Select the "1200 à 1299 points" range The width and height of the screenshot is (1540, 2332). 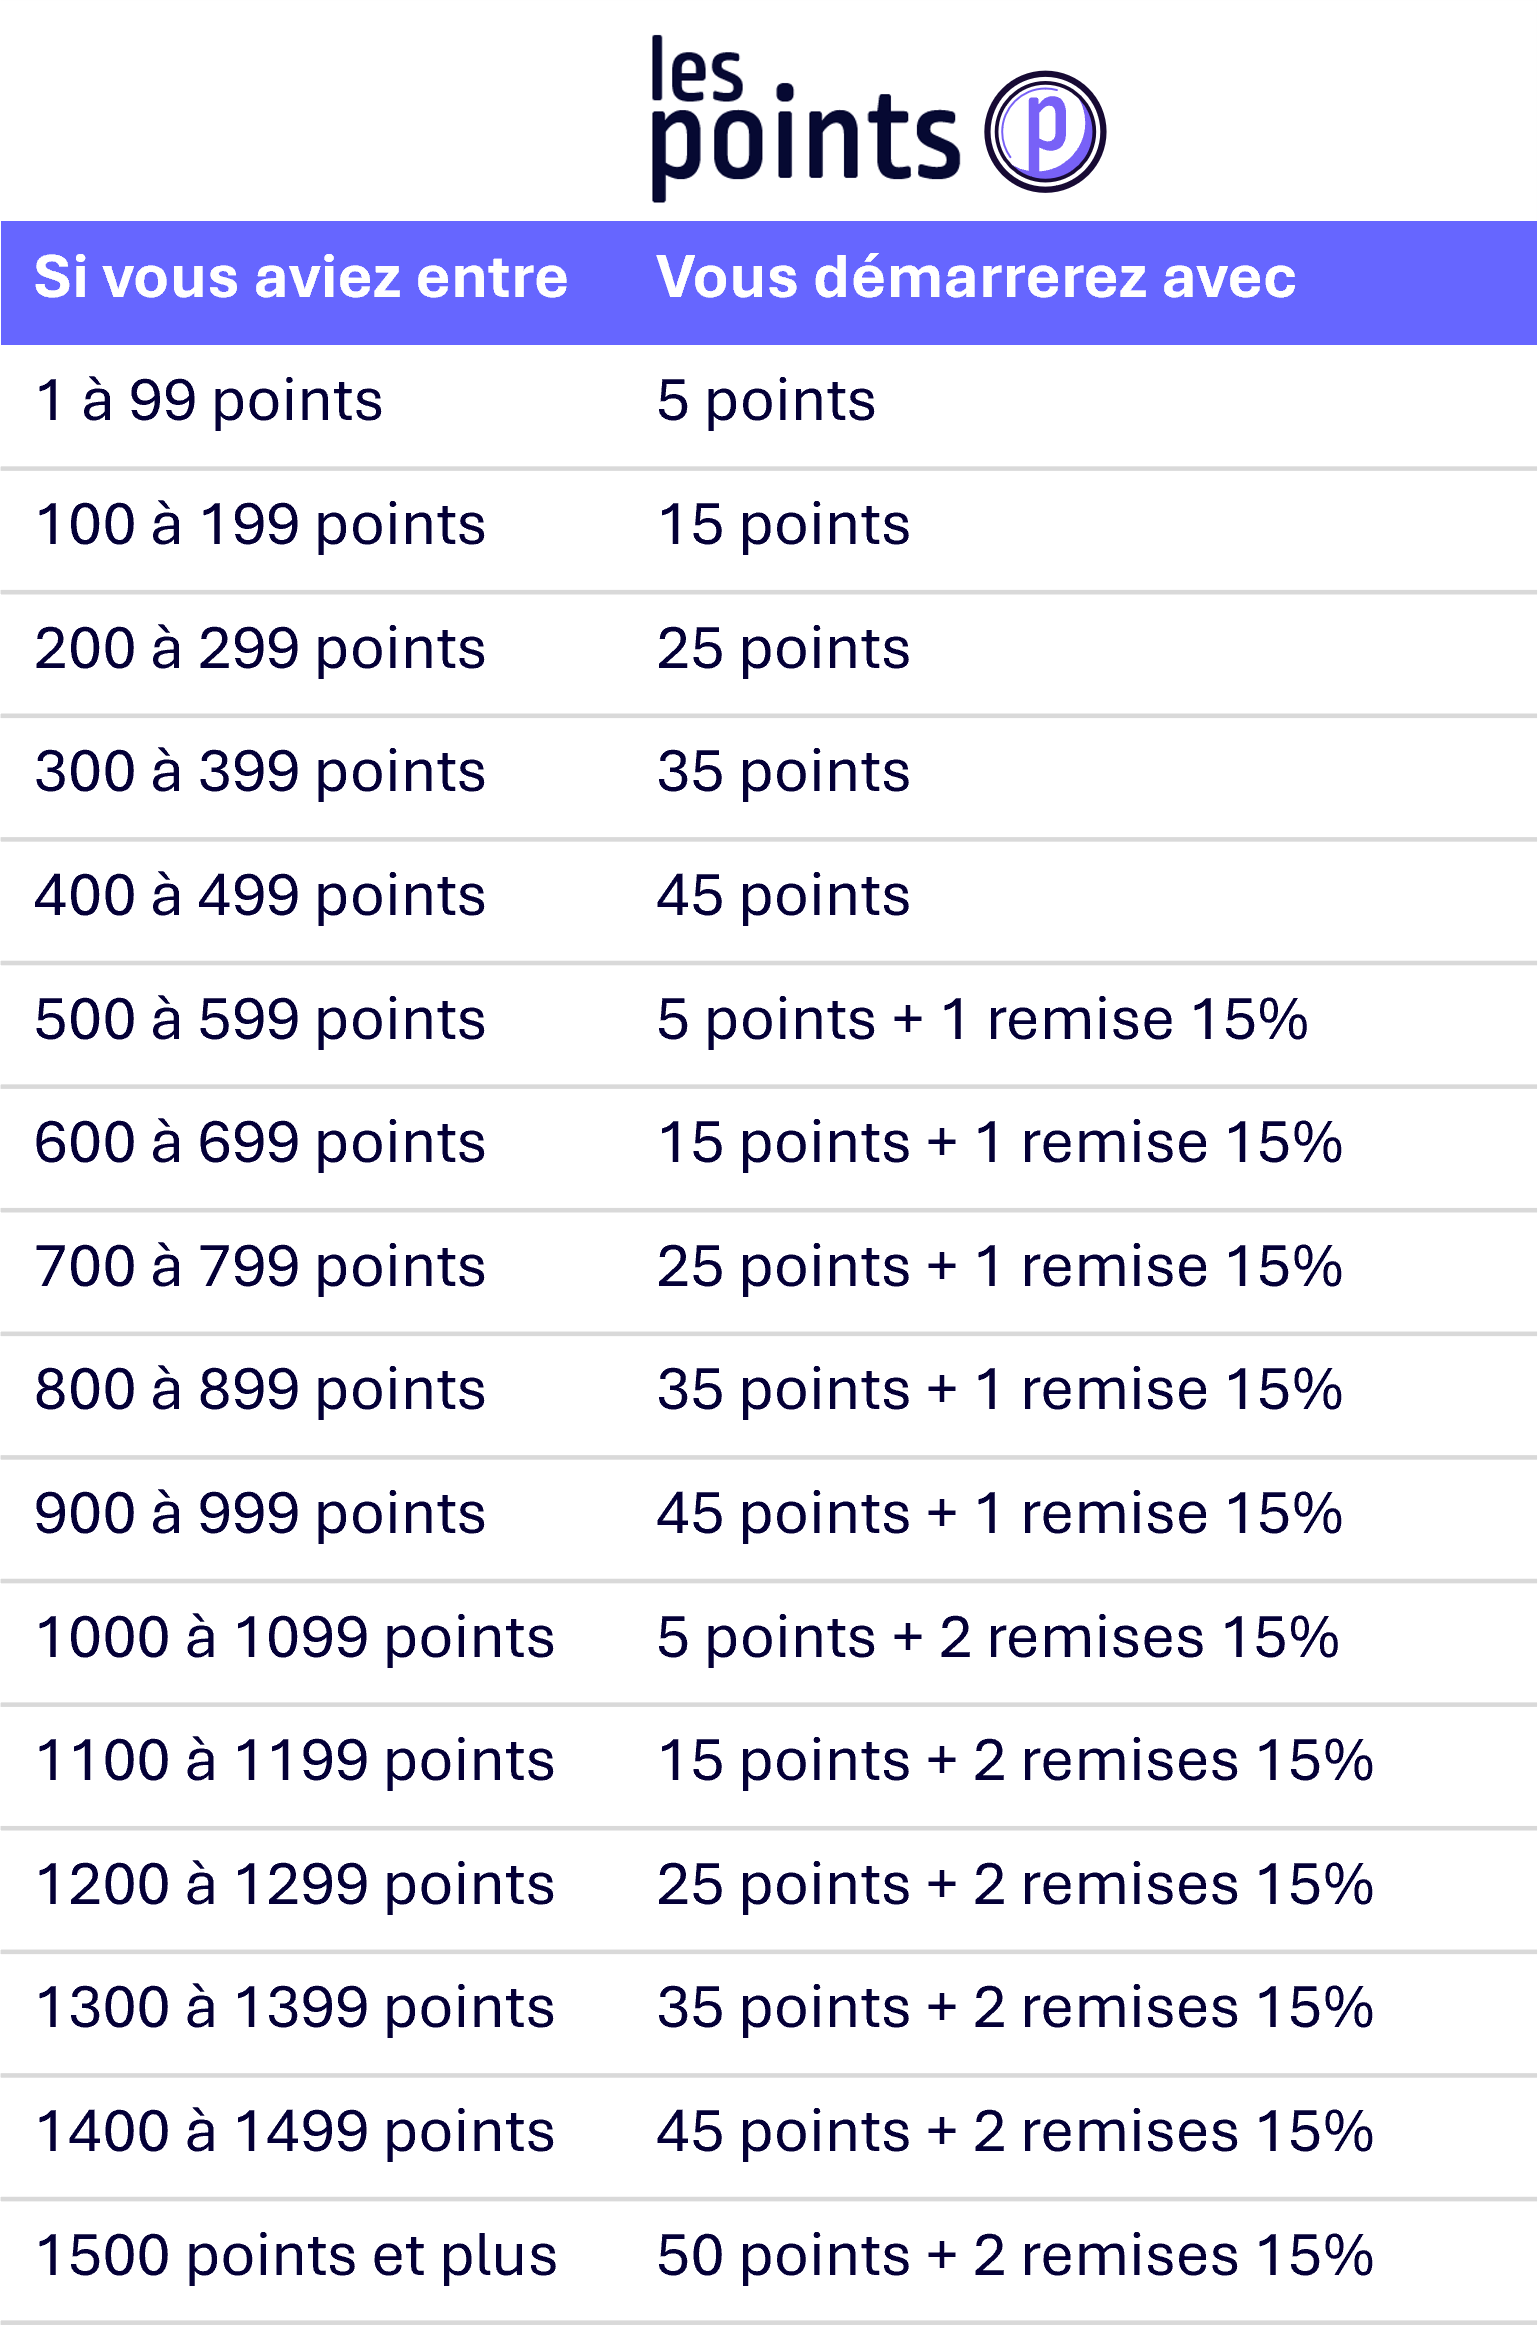tap(295, 1886)
